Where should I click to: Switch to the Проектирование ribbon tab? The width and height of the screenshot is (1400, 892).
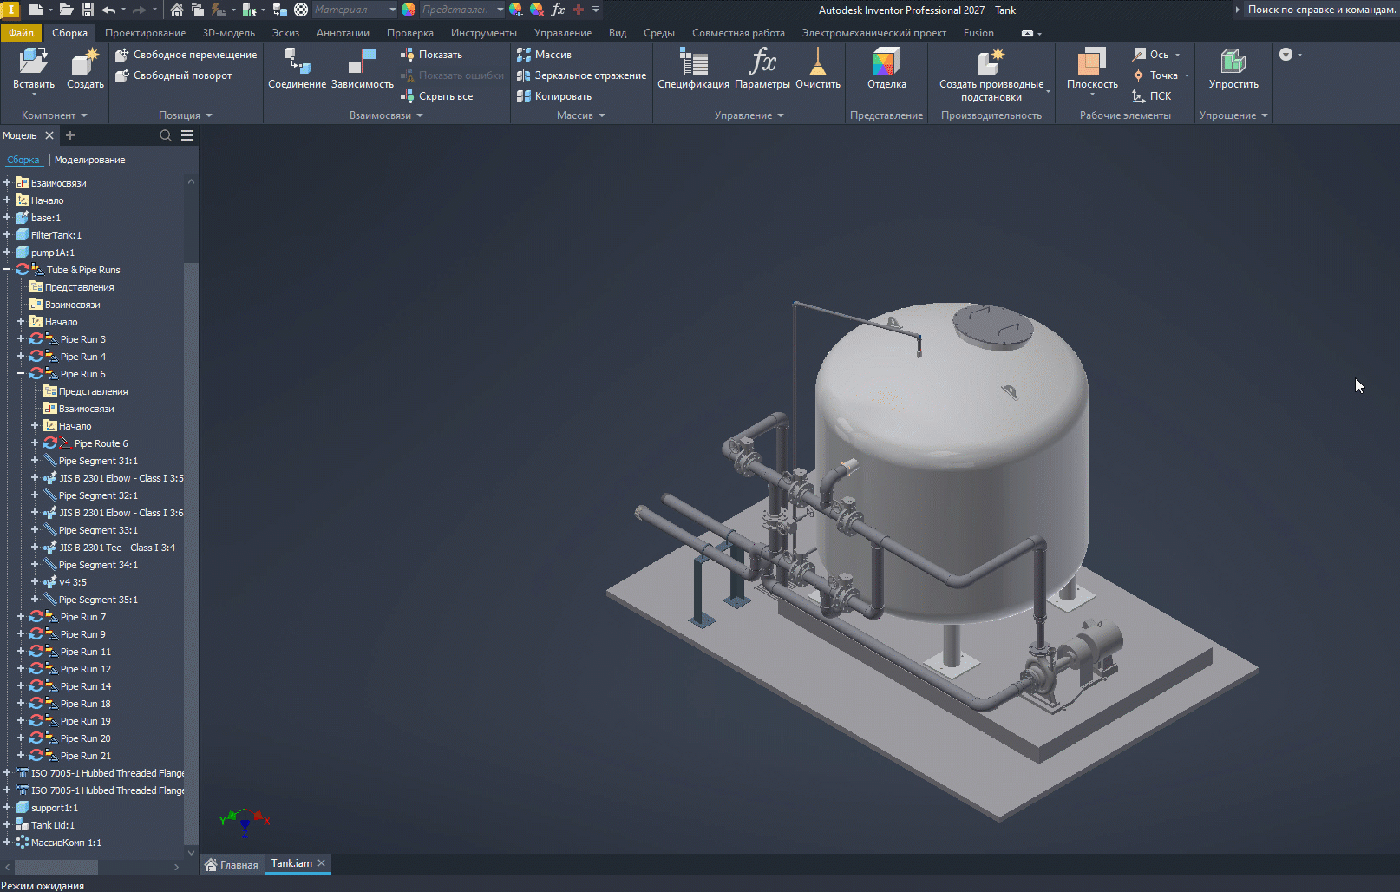coord(145,33)
